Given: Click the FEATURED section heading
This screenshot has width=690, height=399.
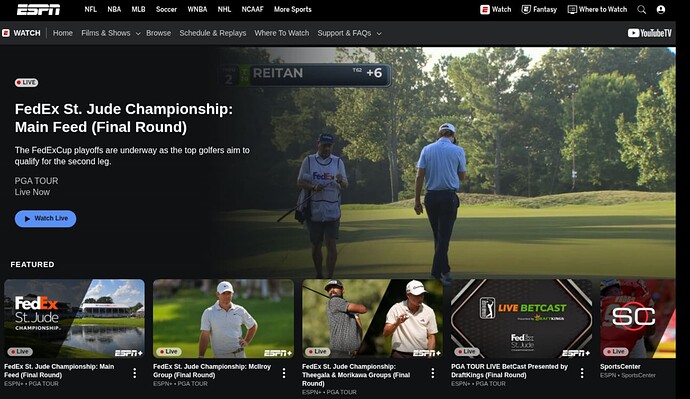Looking at the screenshot, I should click(x=33, y=264).
